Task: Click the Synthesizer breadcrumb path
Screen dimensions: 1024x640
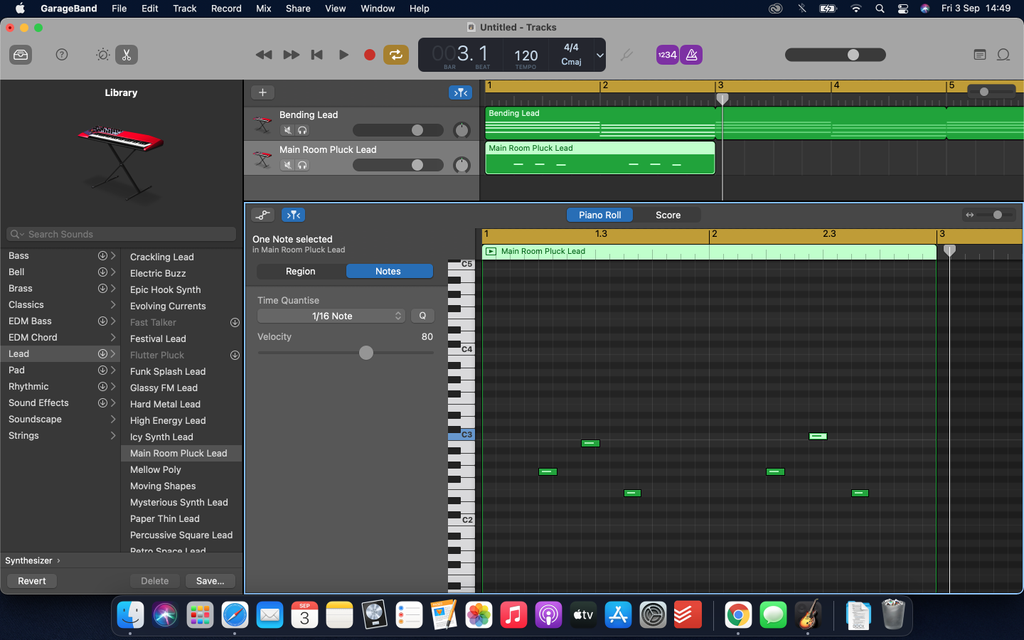Action: pyautogui.click(x=29, y=560)
